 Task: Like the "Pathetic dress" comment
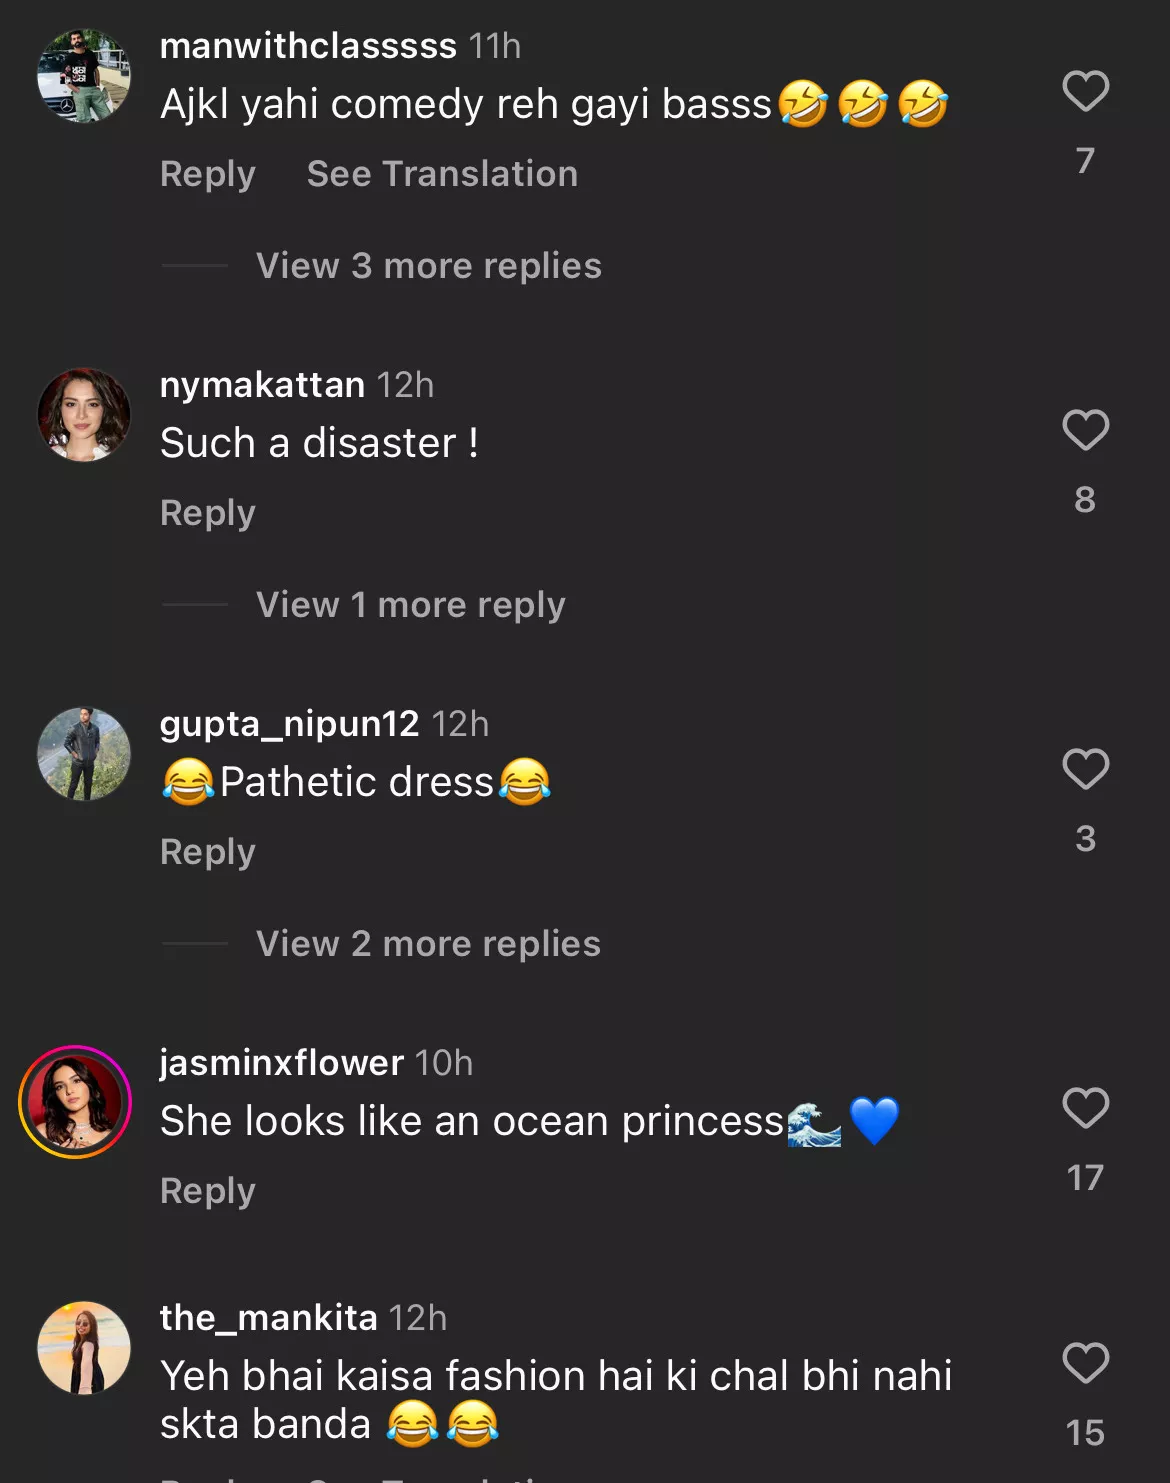pyautogui.click(x=1085, y=770)
